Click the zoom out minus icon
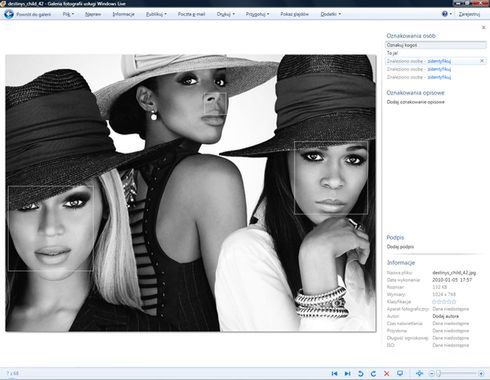The height and width of the screenshot is (380, 490). [432, 373]
